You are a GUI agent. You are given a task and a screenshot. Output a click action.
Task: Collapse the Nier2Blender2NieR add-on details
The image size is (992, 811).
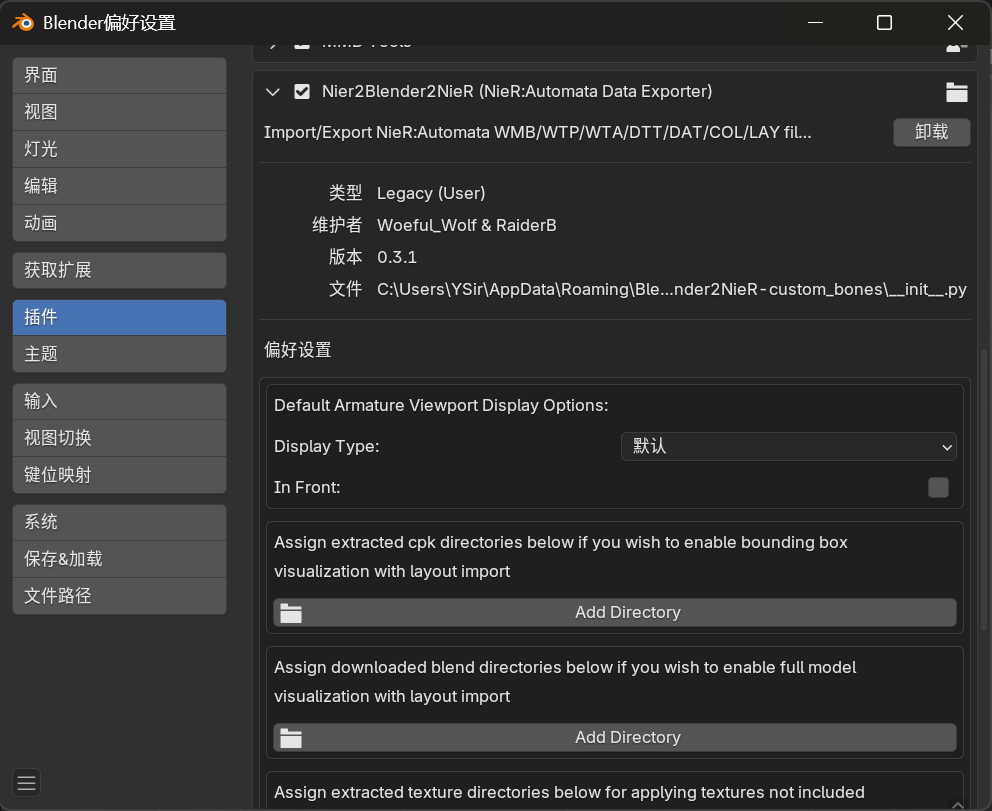click(x=272, y=92)
